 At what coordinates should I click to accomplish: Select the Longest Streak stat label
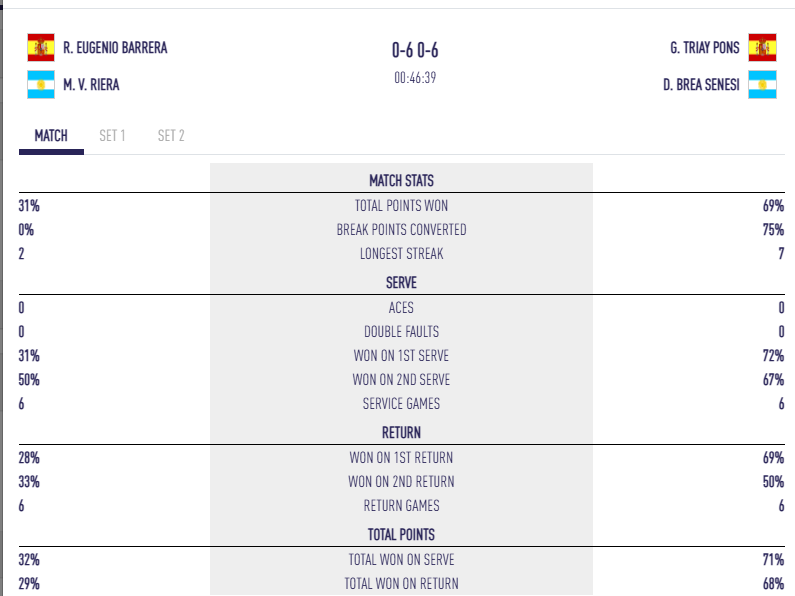click(x=401, y=253)
